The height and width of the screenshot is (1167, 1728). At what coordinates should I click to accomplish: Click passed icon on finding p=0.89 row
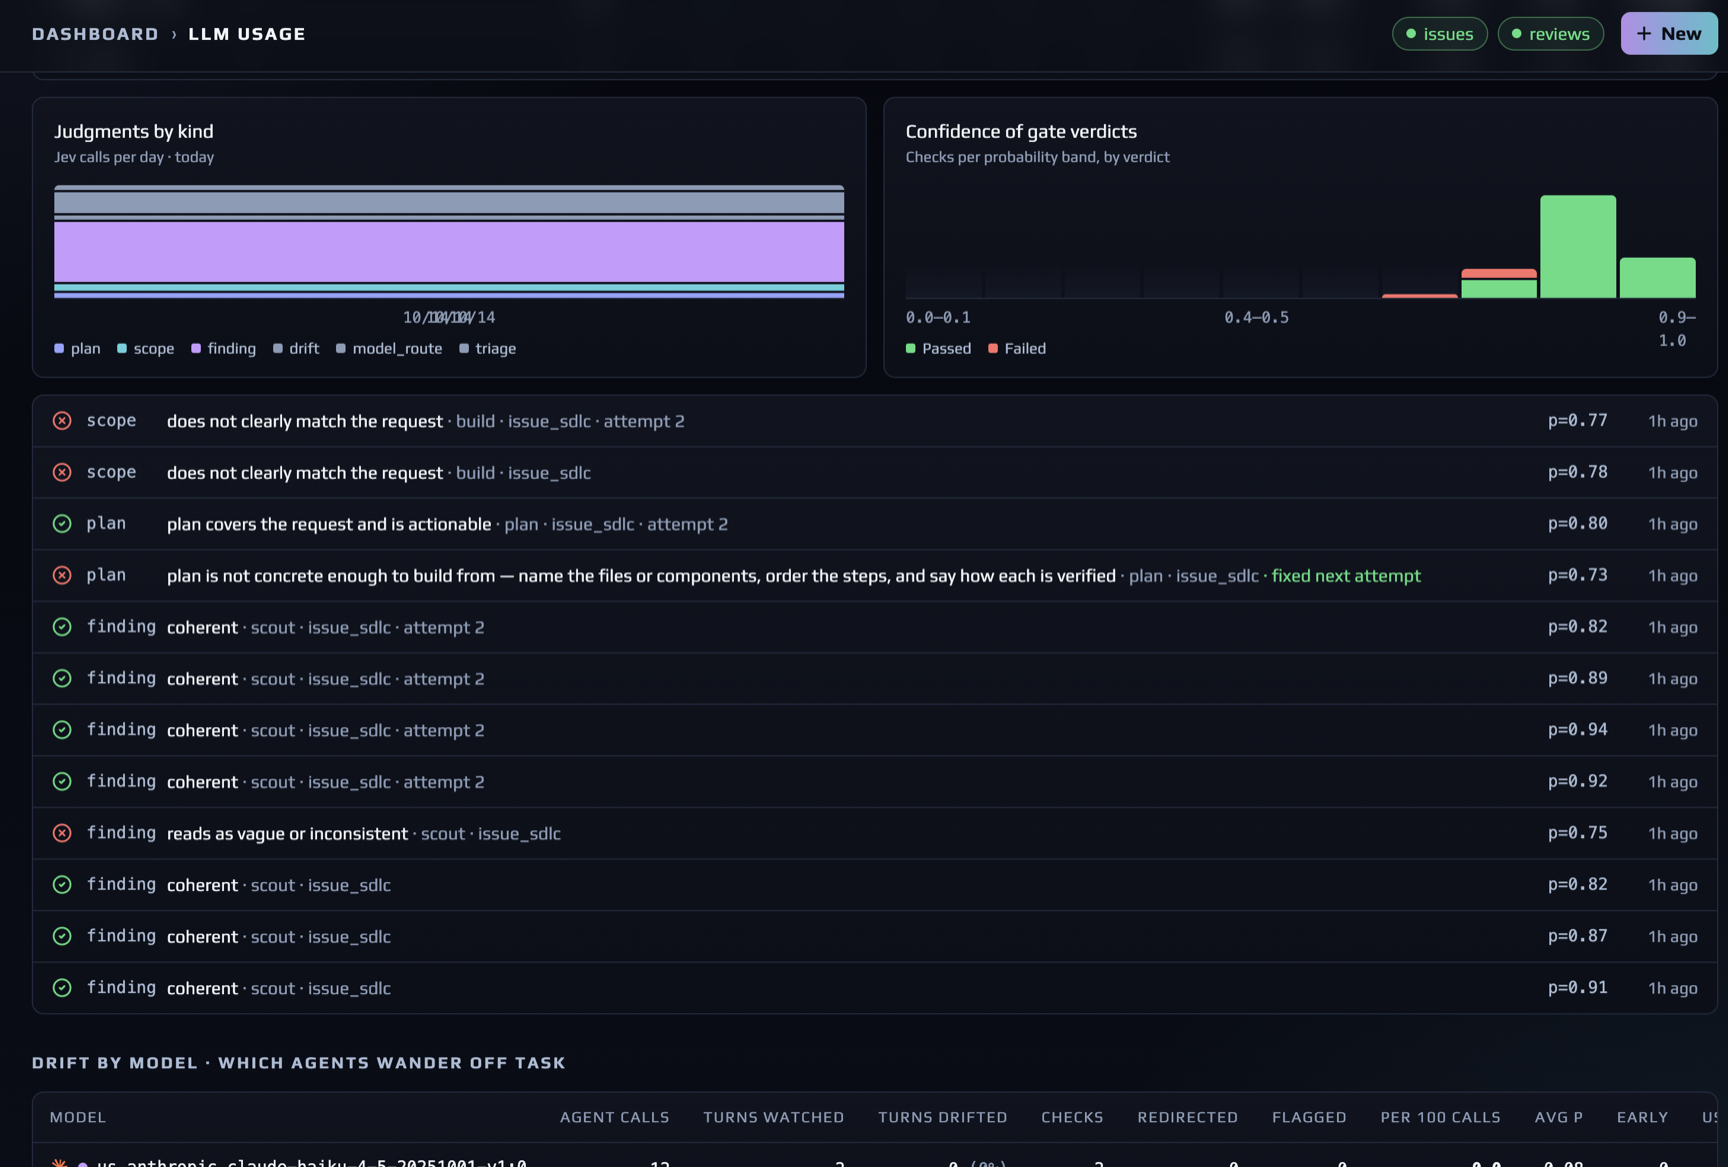point(62,679)
